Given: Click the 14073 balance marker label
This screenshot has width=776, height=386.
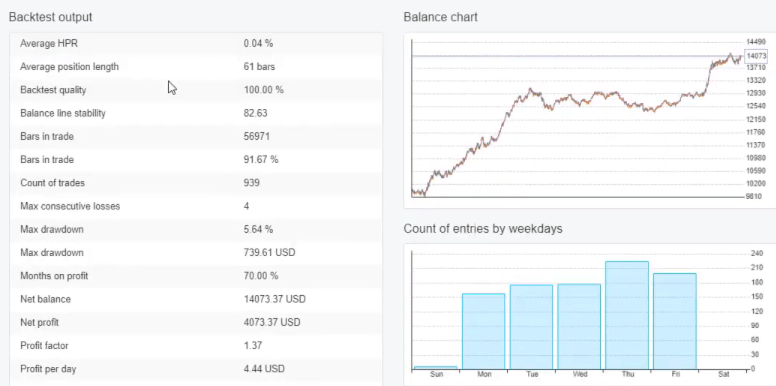Looking at the screenshot, I should tap(756, 56).
